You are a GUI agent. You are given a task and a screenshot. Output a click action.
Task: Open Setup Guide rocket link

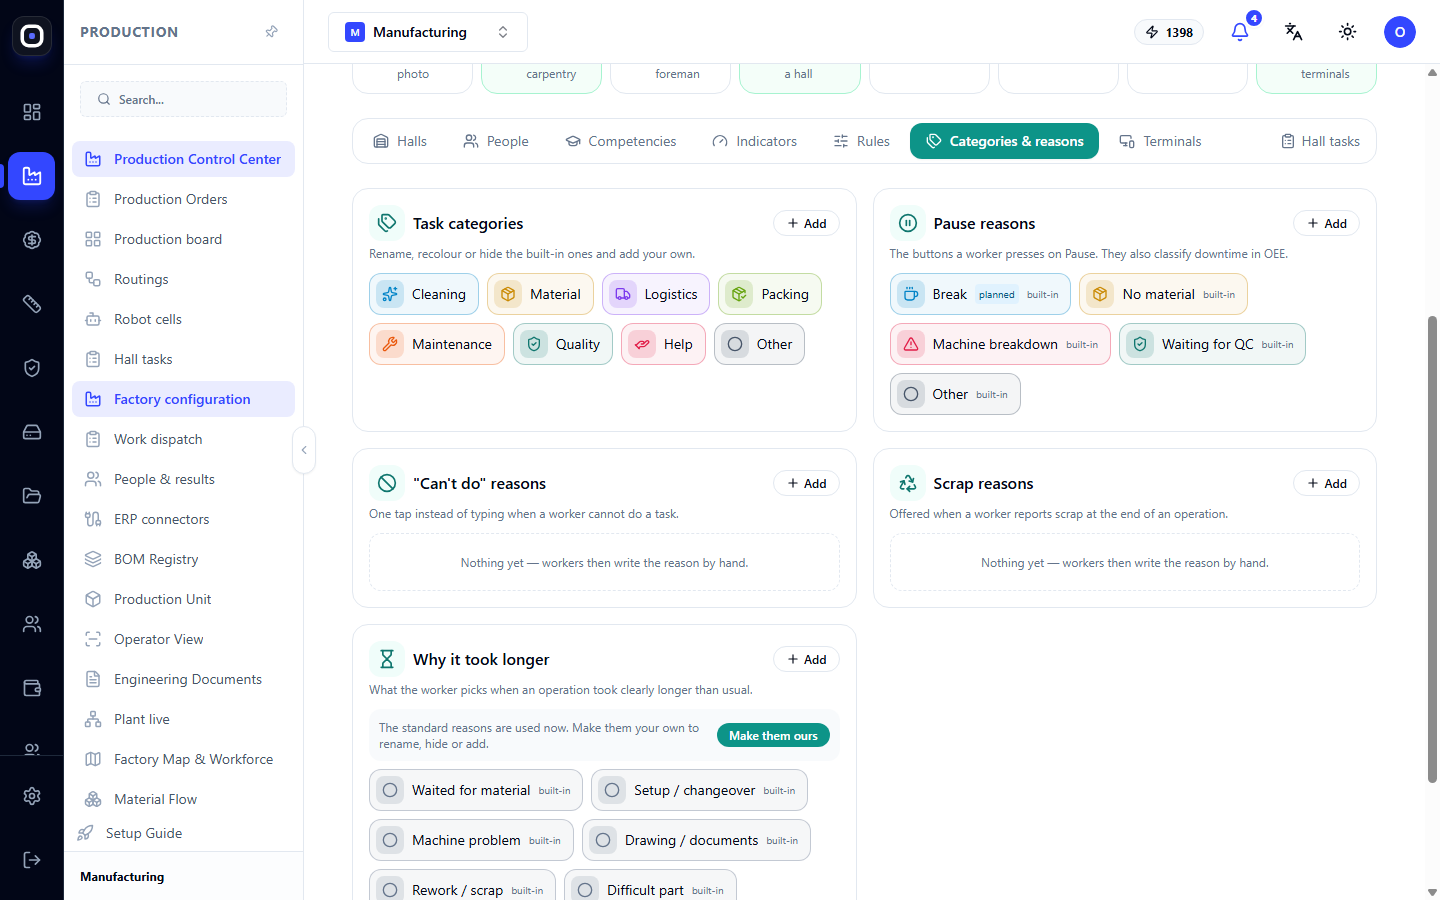click(x=130, y=833)
